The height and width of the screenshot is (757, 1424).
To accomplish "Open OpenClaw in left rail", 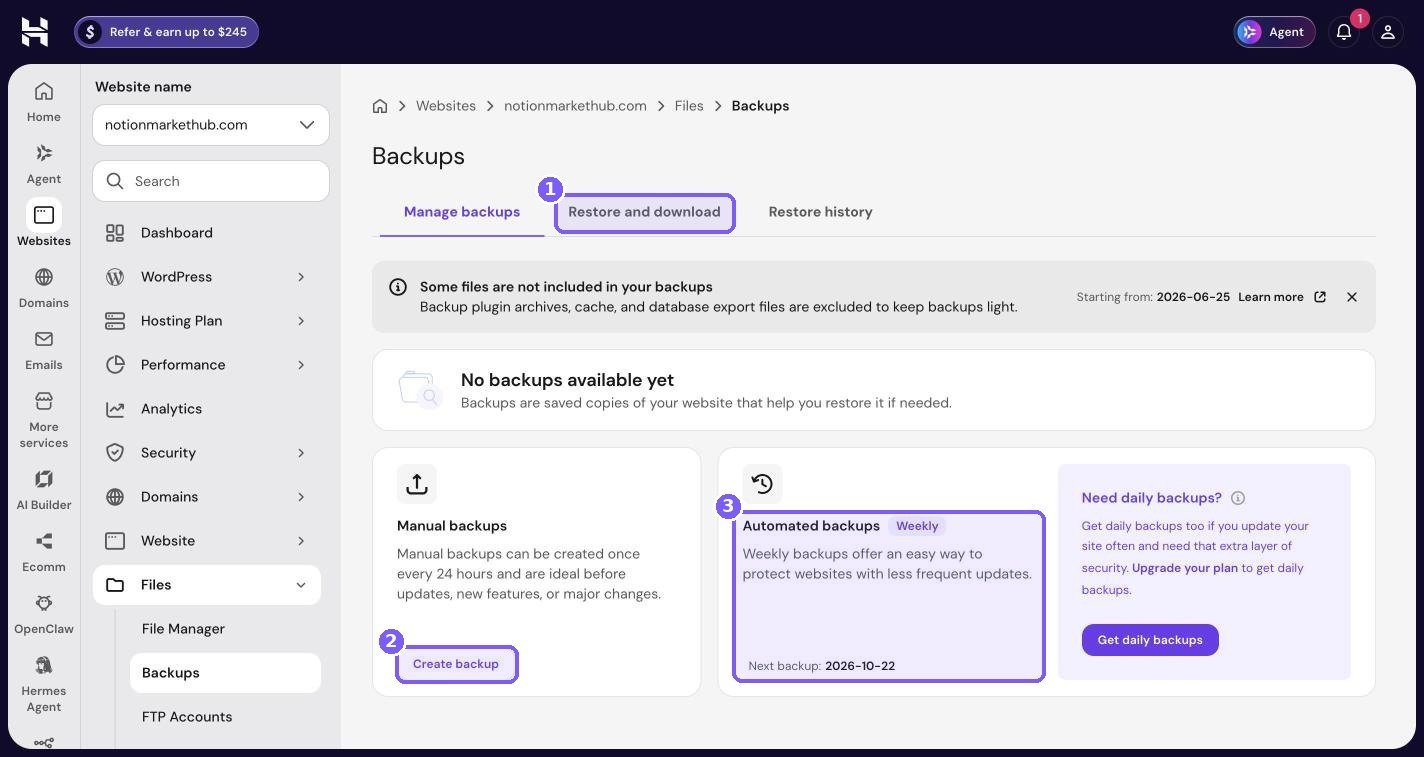I will 44,614.
